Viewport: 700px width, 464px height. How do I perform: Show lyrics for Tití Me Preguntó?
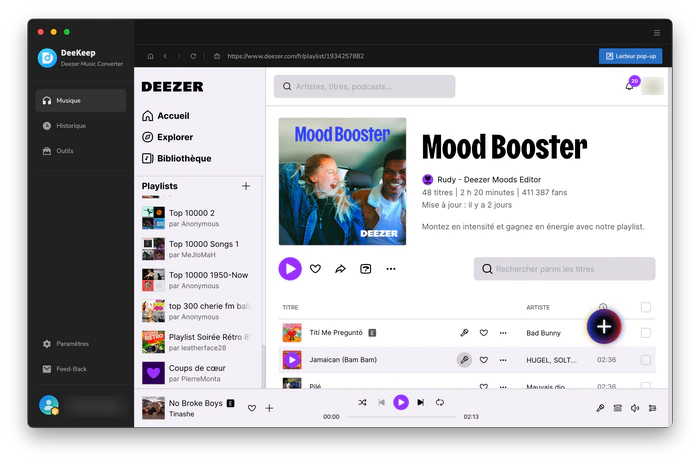click(x=464, y=333)
